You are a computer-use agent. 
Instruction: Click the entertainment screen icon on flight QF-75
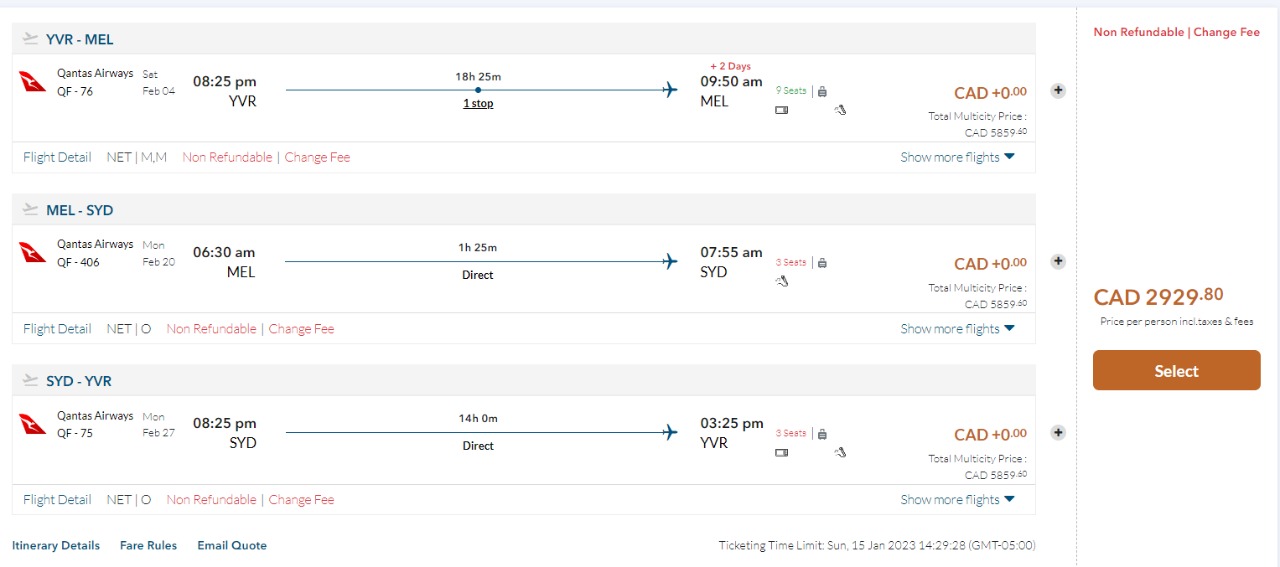[782, 452]
